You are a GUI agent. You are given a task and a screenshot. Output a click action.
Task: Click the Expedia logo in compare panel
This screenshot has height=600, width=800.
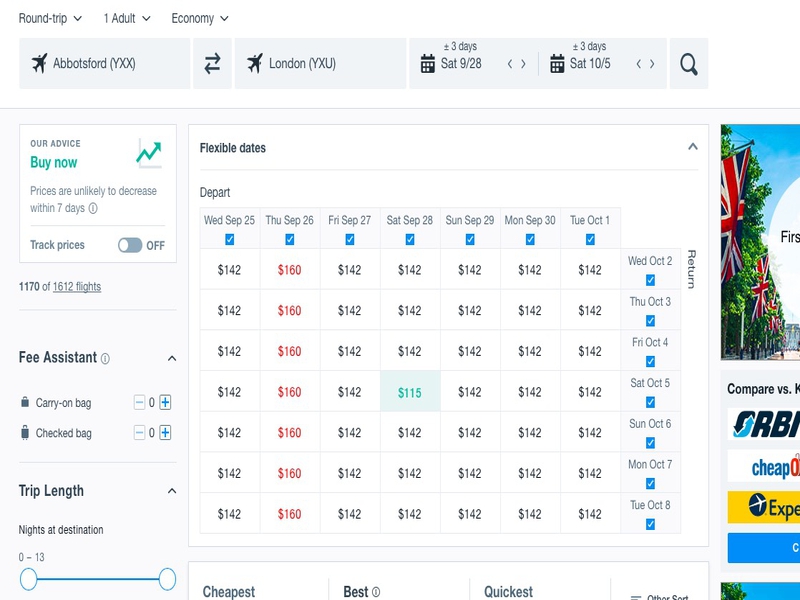(764, 507)
